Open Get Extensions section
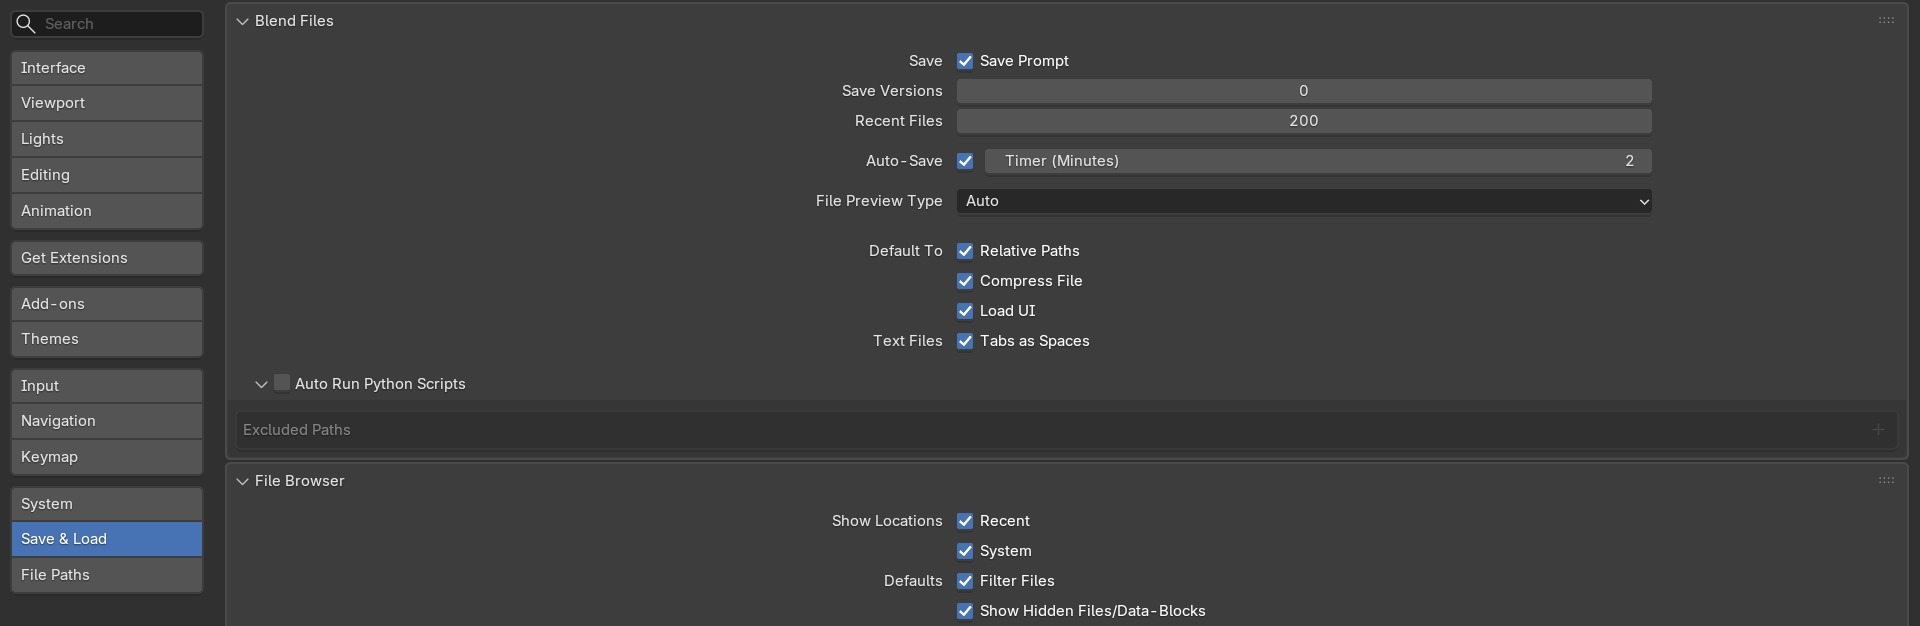 click(107, 258)
